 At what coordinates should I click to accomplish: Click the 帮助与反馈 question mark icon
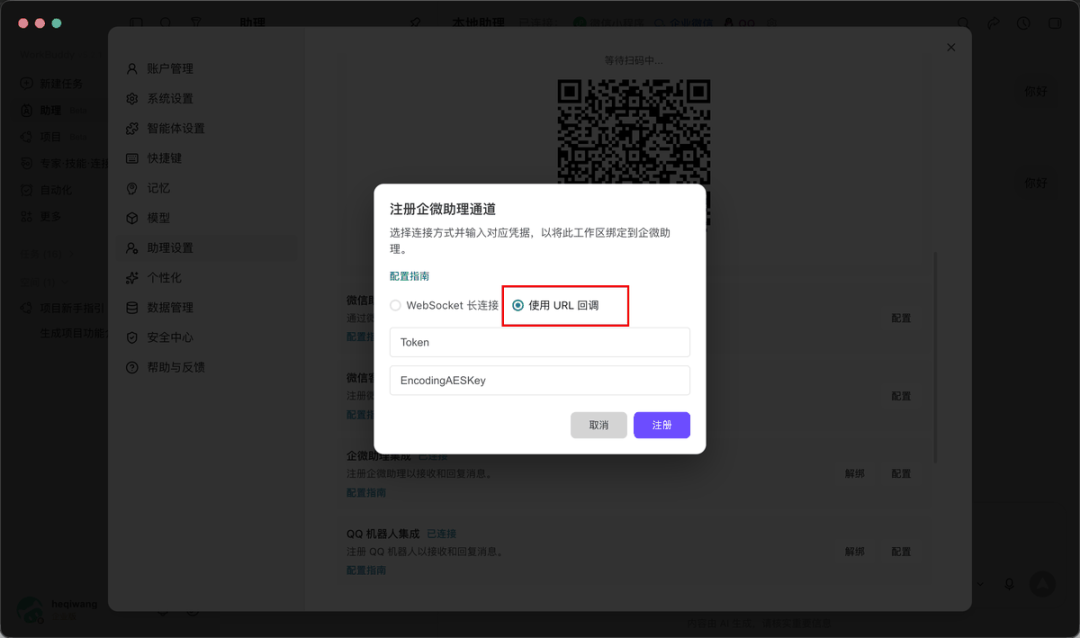(x=132, y=367)
